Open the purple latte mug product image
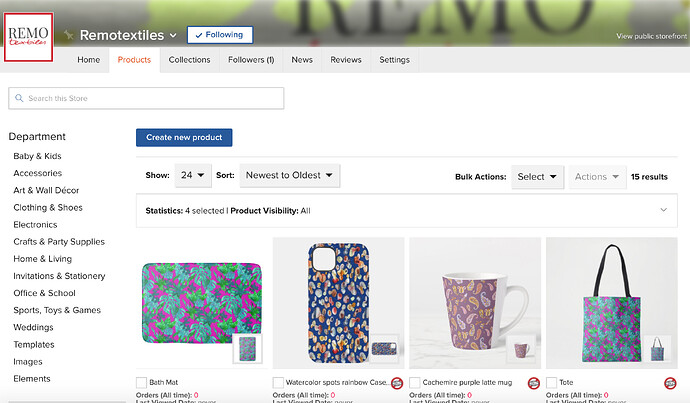Screen dimensions: 690x403 click(475, 303)
